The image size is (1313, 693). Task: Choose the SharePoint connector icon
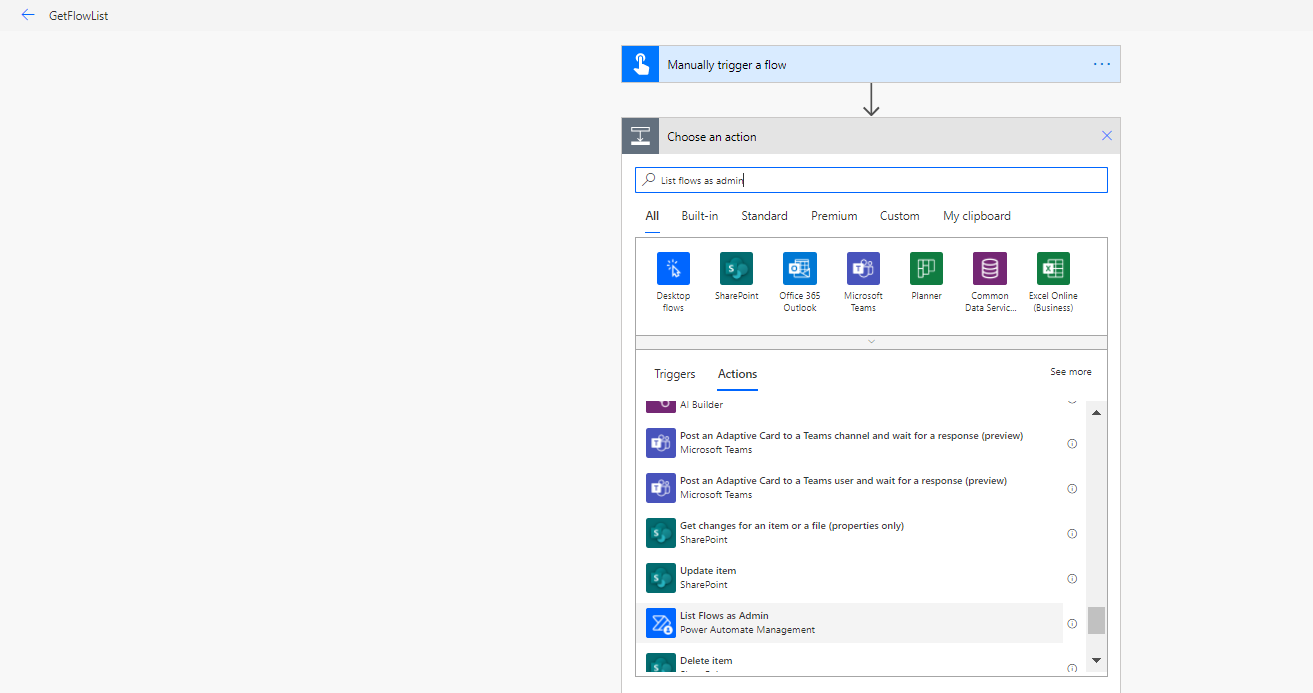(736, 268)
